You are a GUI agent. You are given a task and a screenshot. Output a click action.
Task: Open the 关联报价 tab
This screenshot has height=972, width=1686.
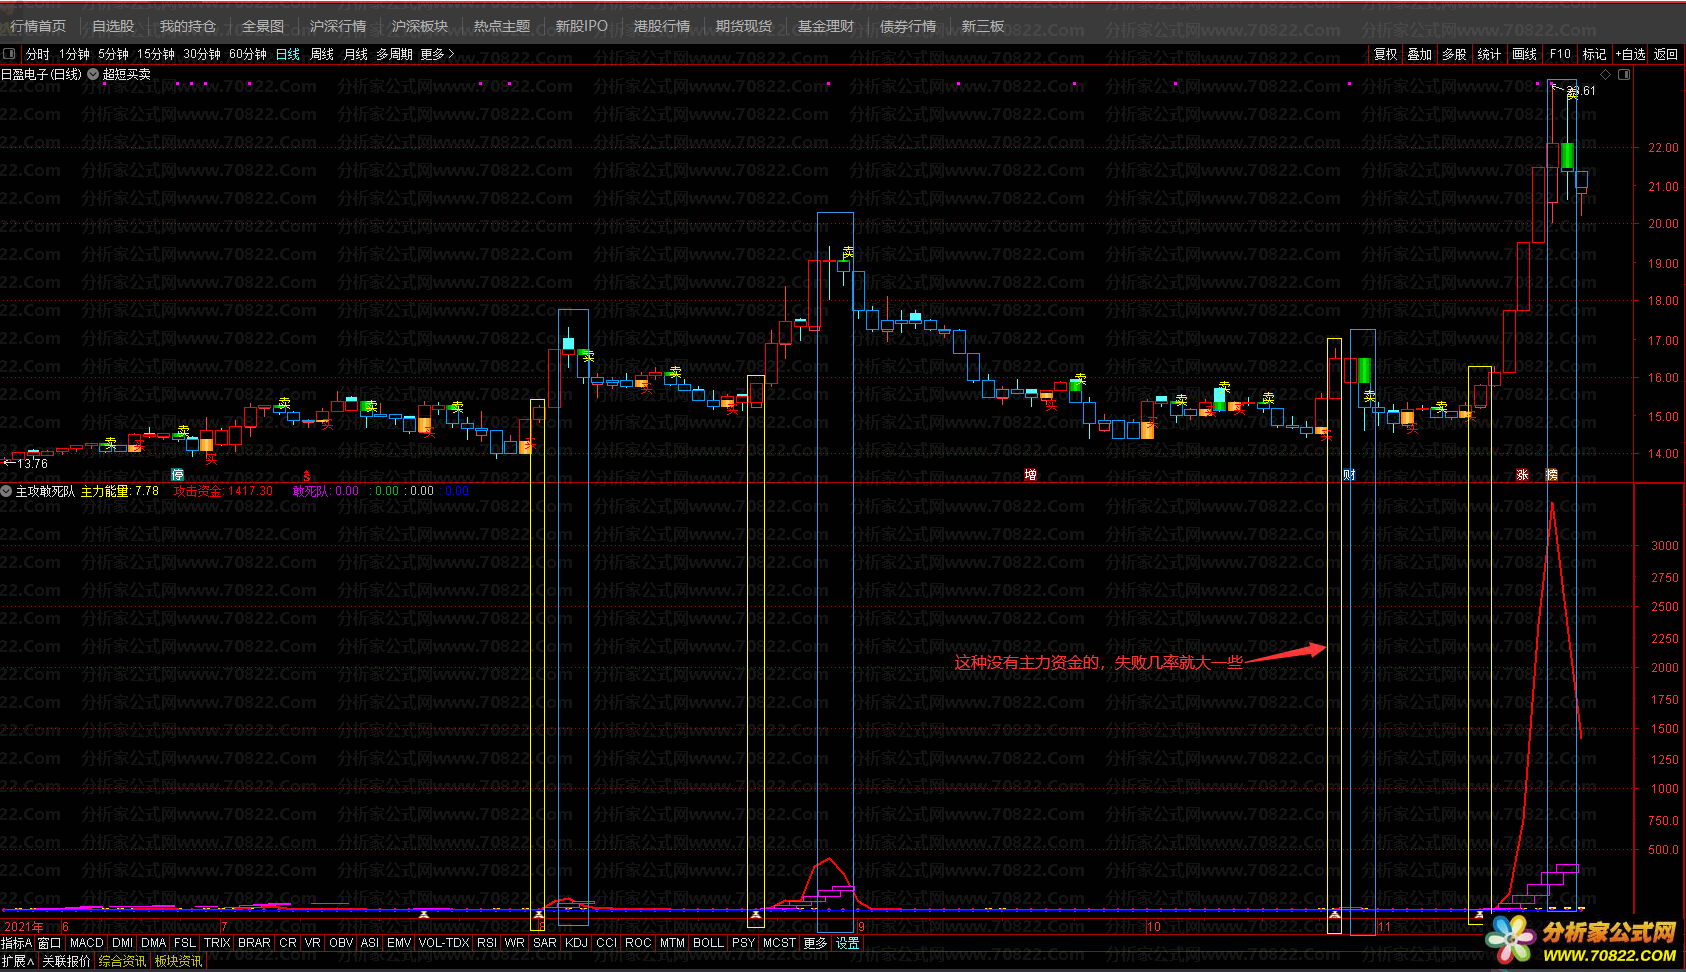(x=66, y=961)
